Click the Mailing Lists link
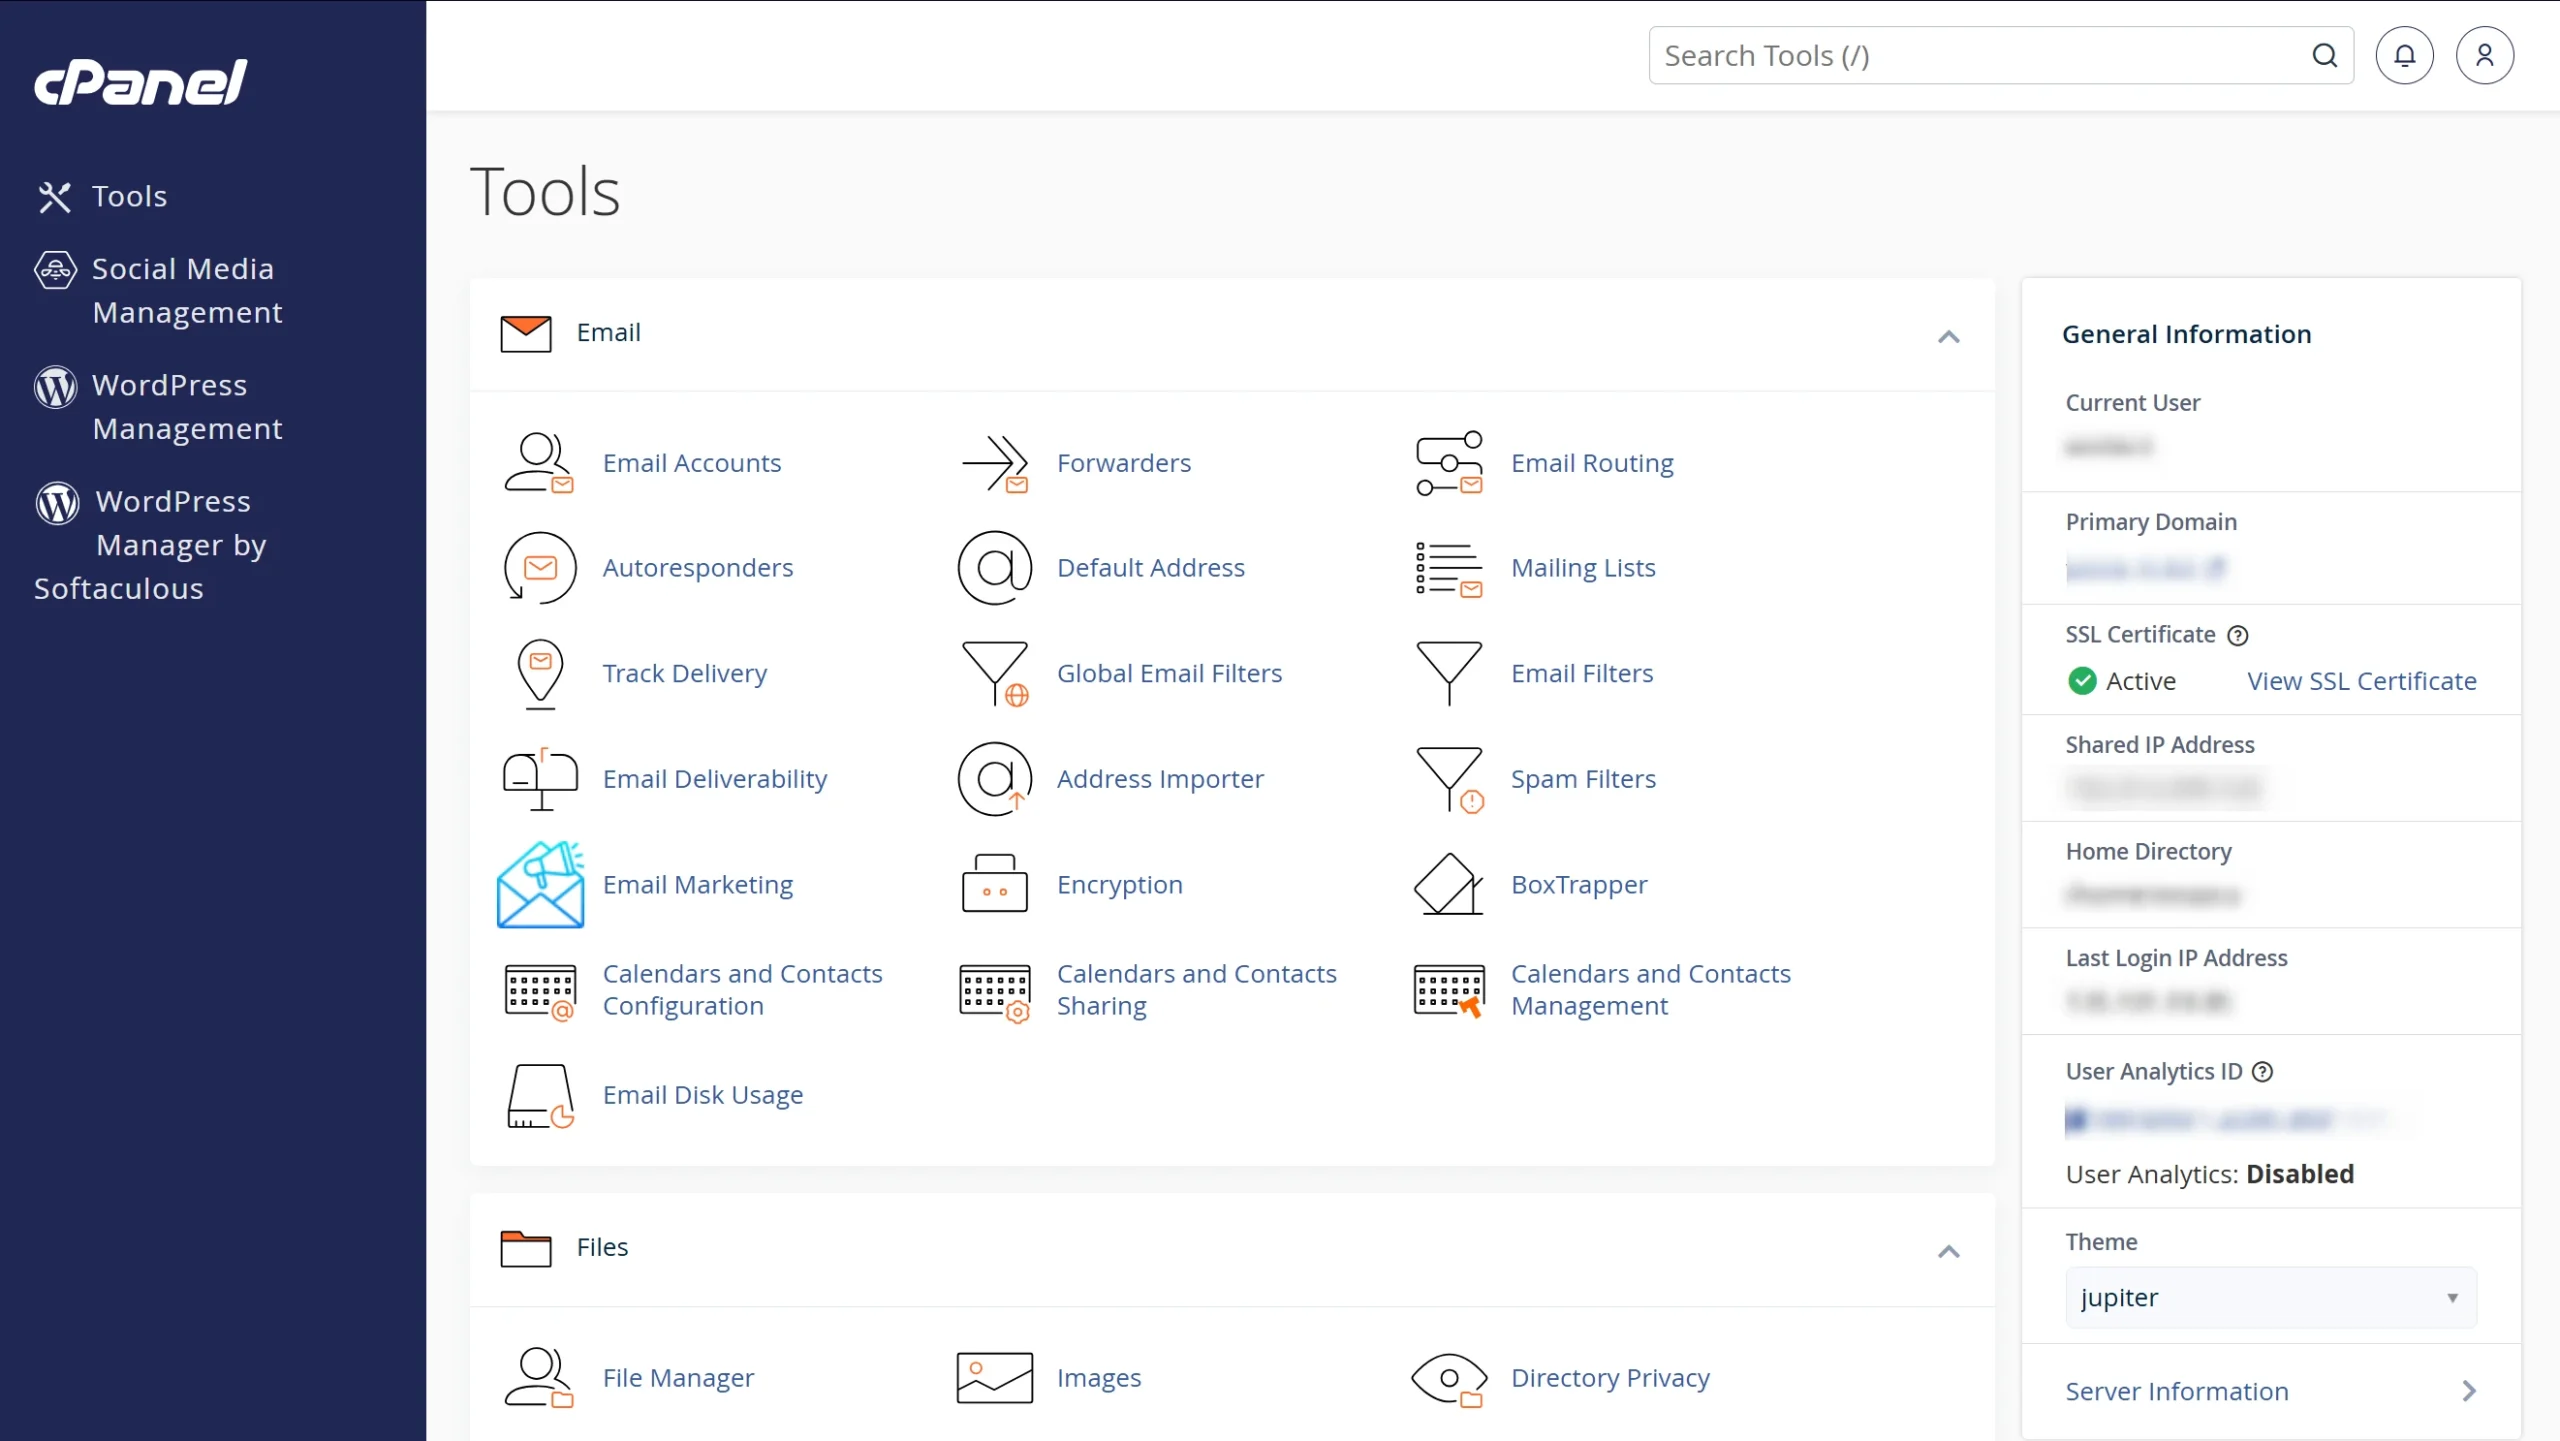 pyautogui.click(x=1583, y=568)
